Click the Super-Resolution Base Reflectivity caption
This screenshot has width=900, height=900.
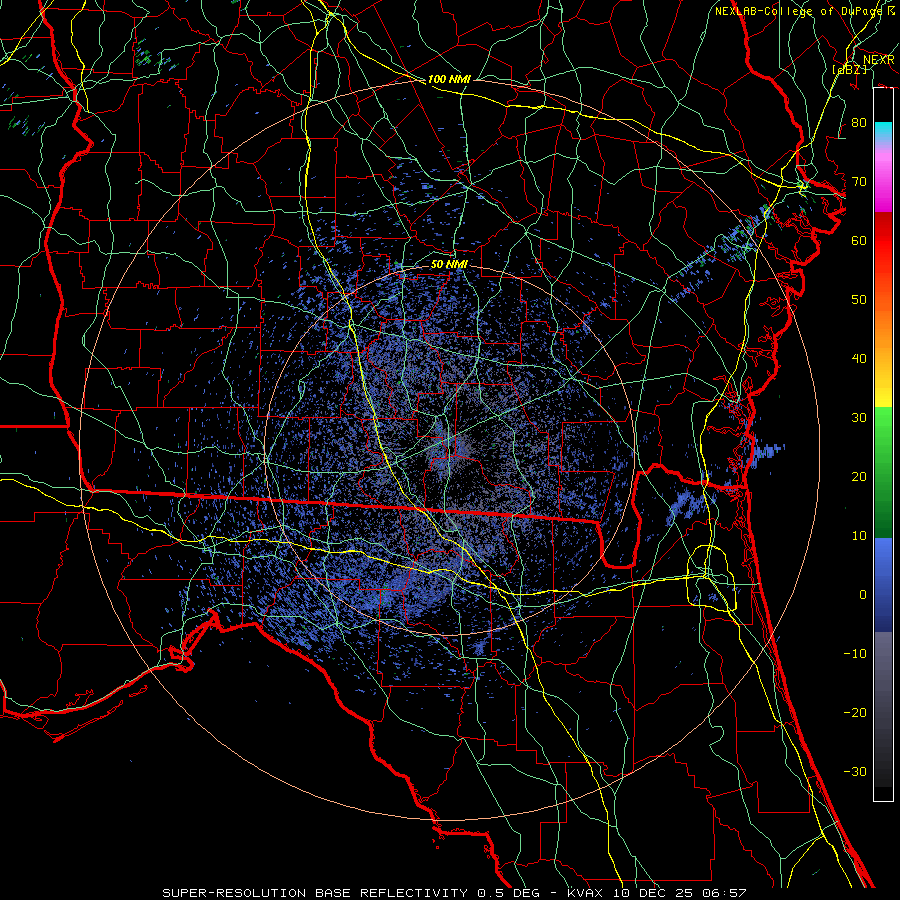point(454,893)
